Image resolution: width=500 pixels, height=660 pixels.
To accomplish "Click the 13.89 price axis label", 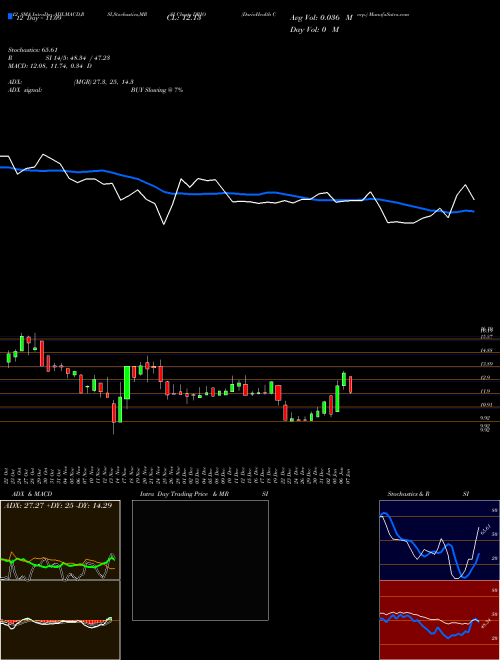I will click(x=487, y=364).
